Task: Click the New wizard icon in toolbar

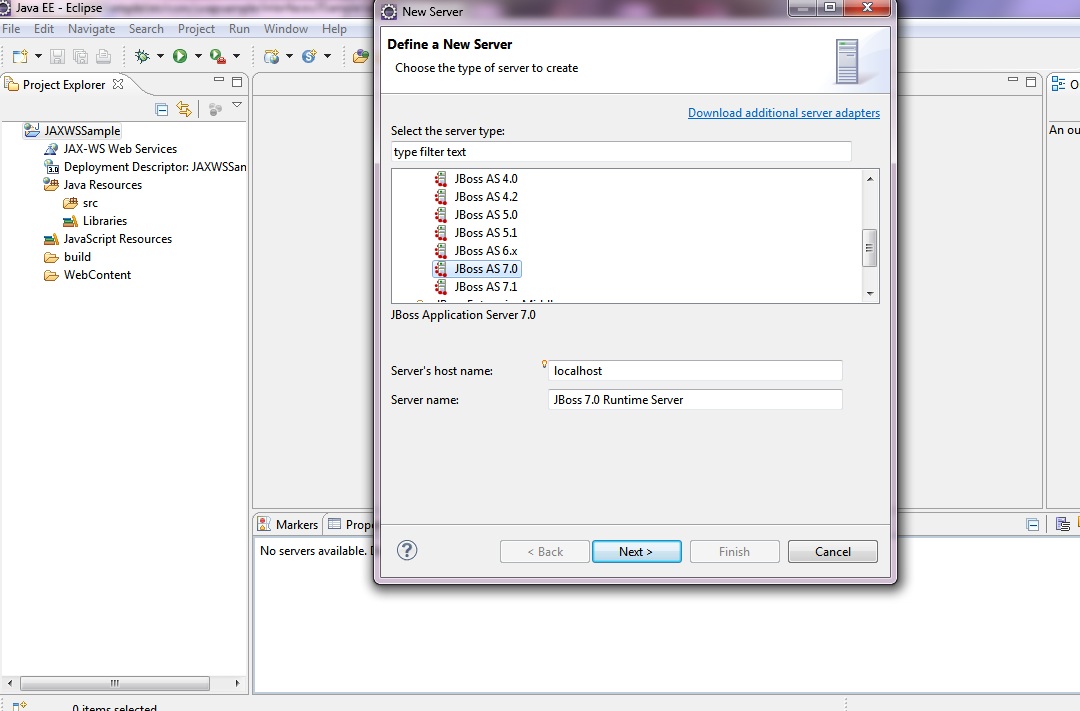Action: (x=20, y=56)
